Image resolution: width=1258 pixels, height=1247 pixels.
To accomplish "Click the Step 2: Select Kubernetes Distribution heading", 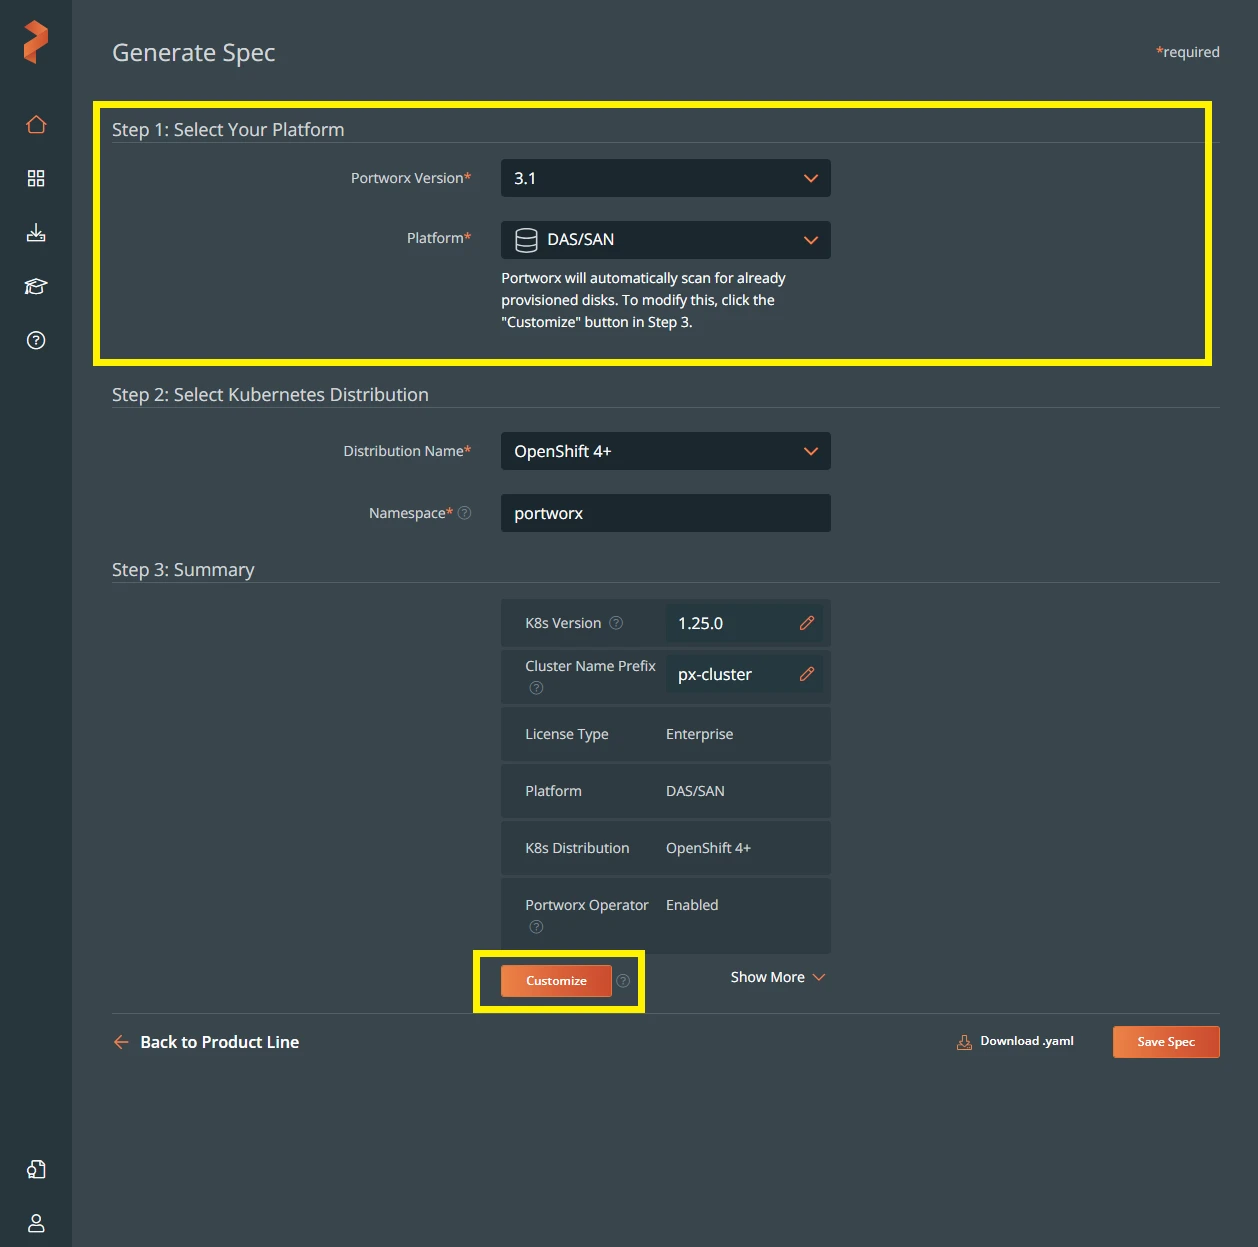I will 270,395.
